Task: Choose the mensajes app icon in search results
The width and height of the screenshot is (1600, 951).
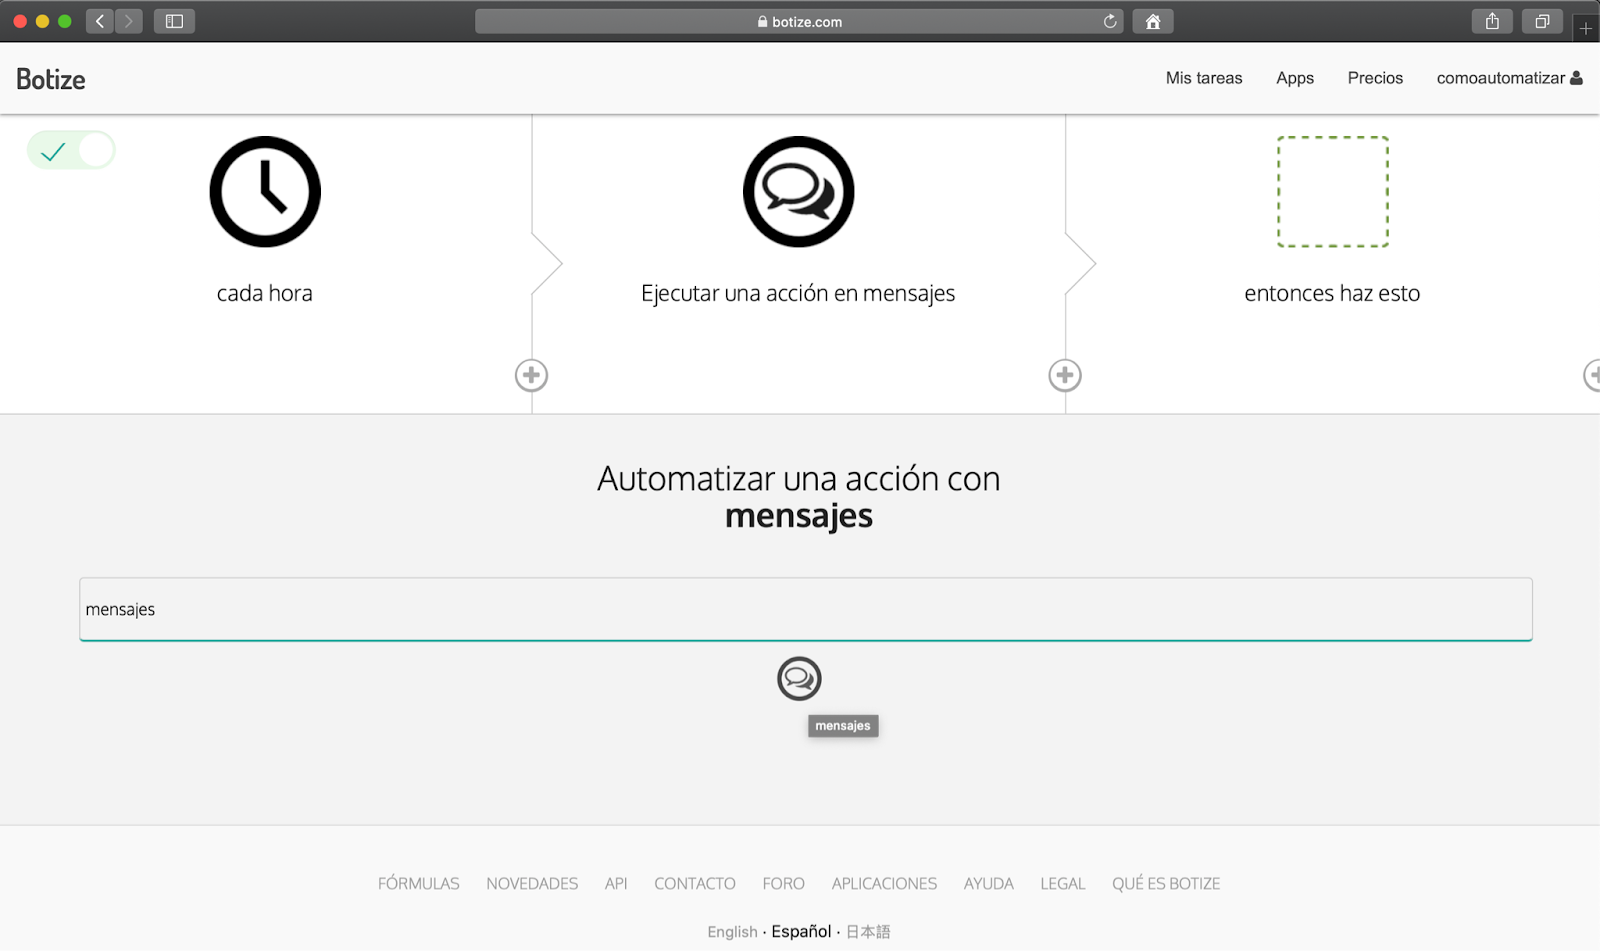Action: coord(799,679)
